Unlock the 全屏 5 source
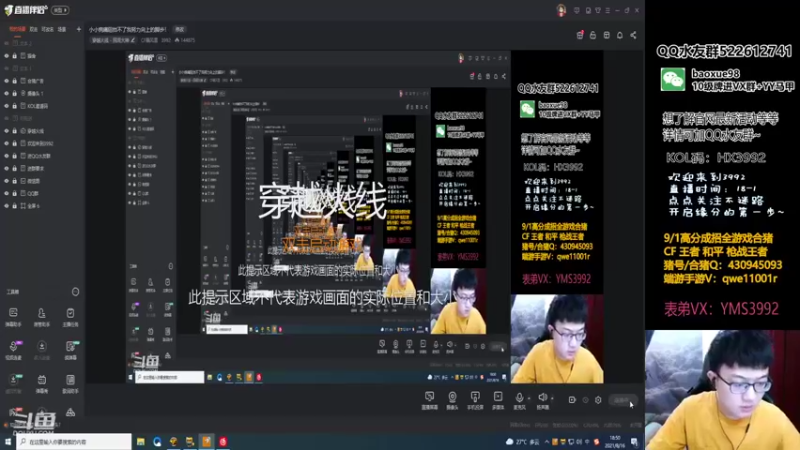Viewport: 800px width, 450px height. click(14, 206)
